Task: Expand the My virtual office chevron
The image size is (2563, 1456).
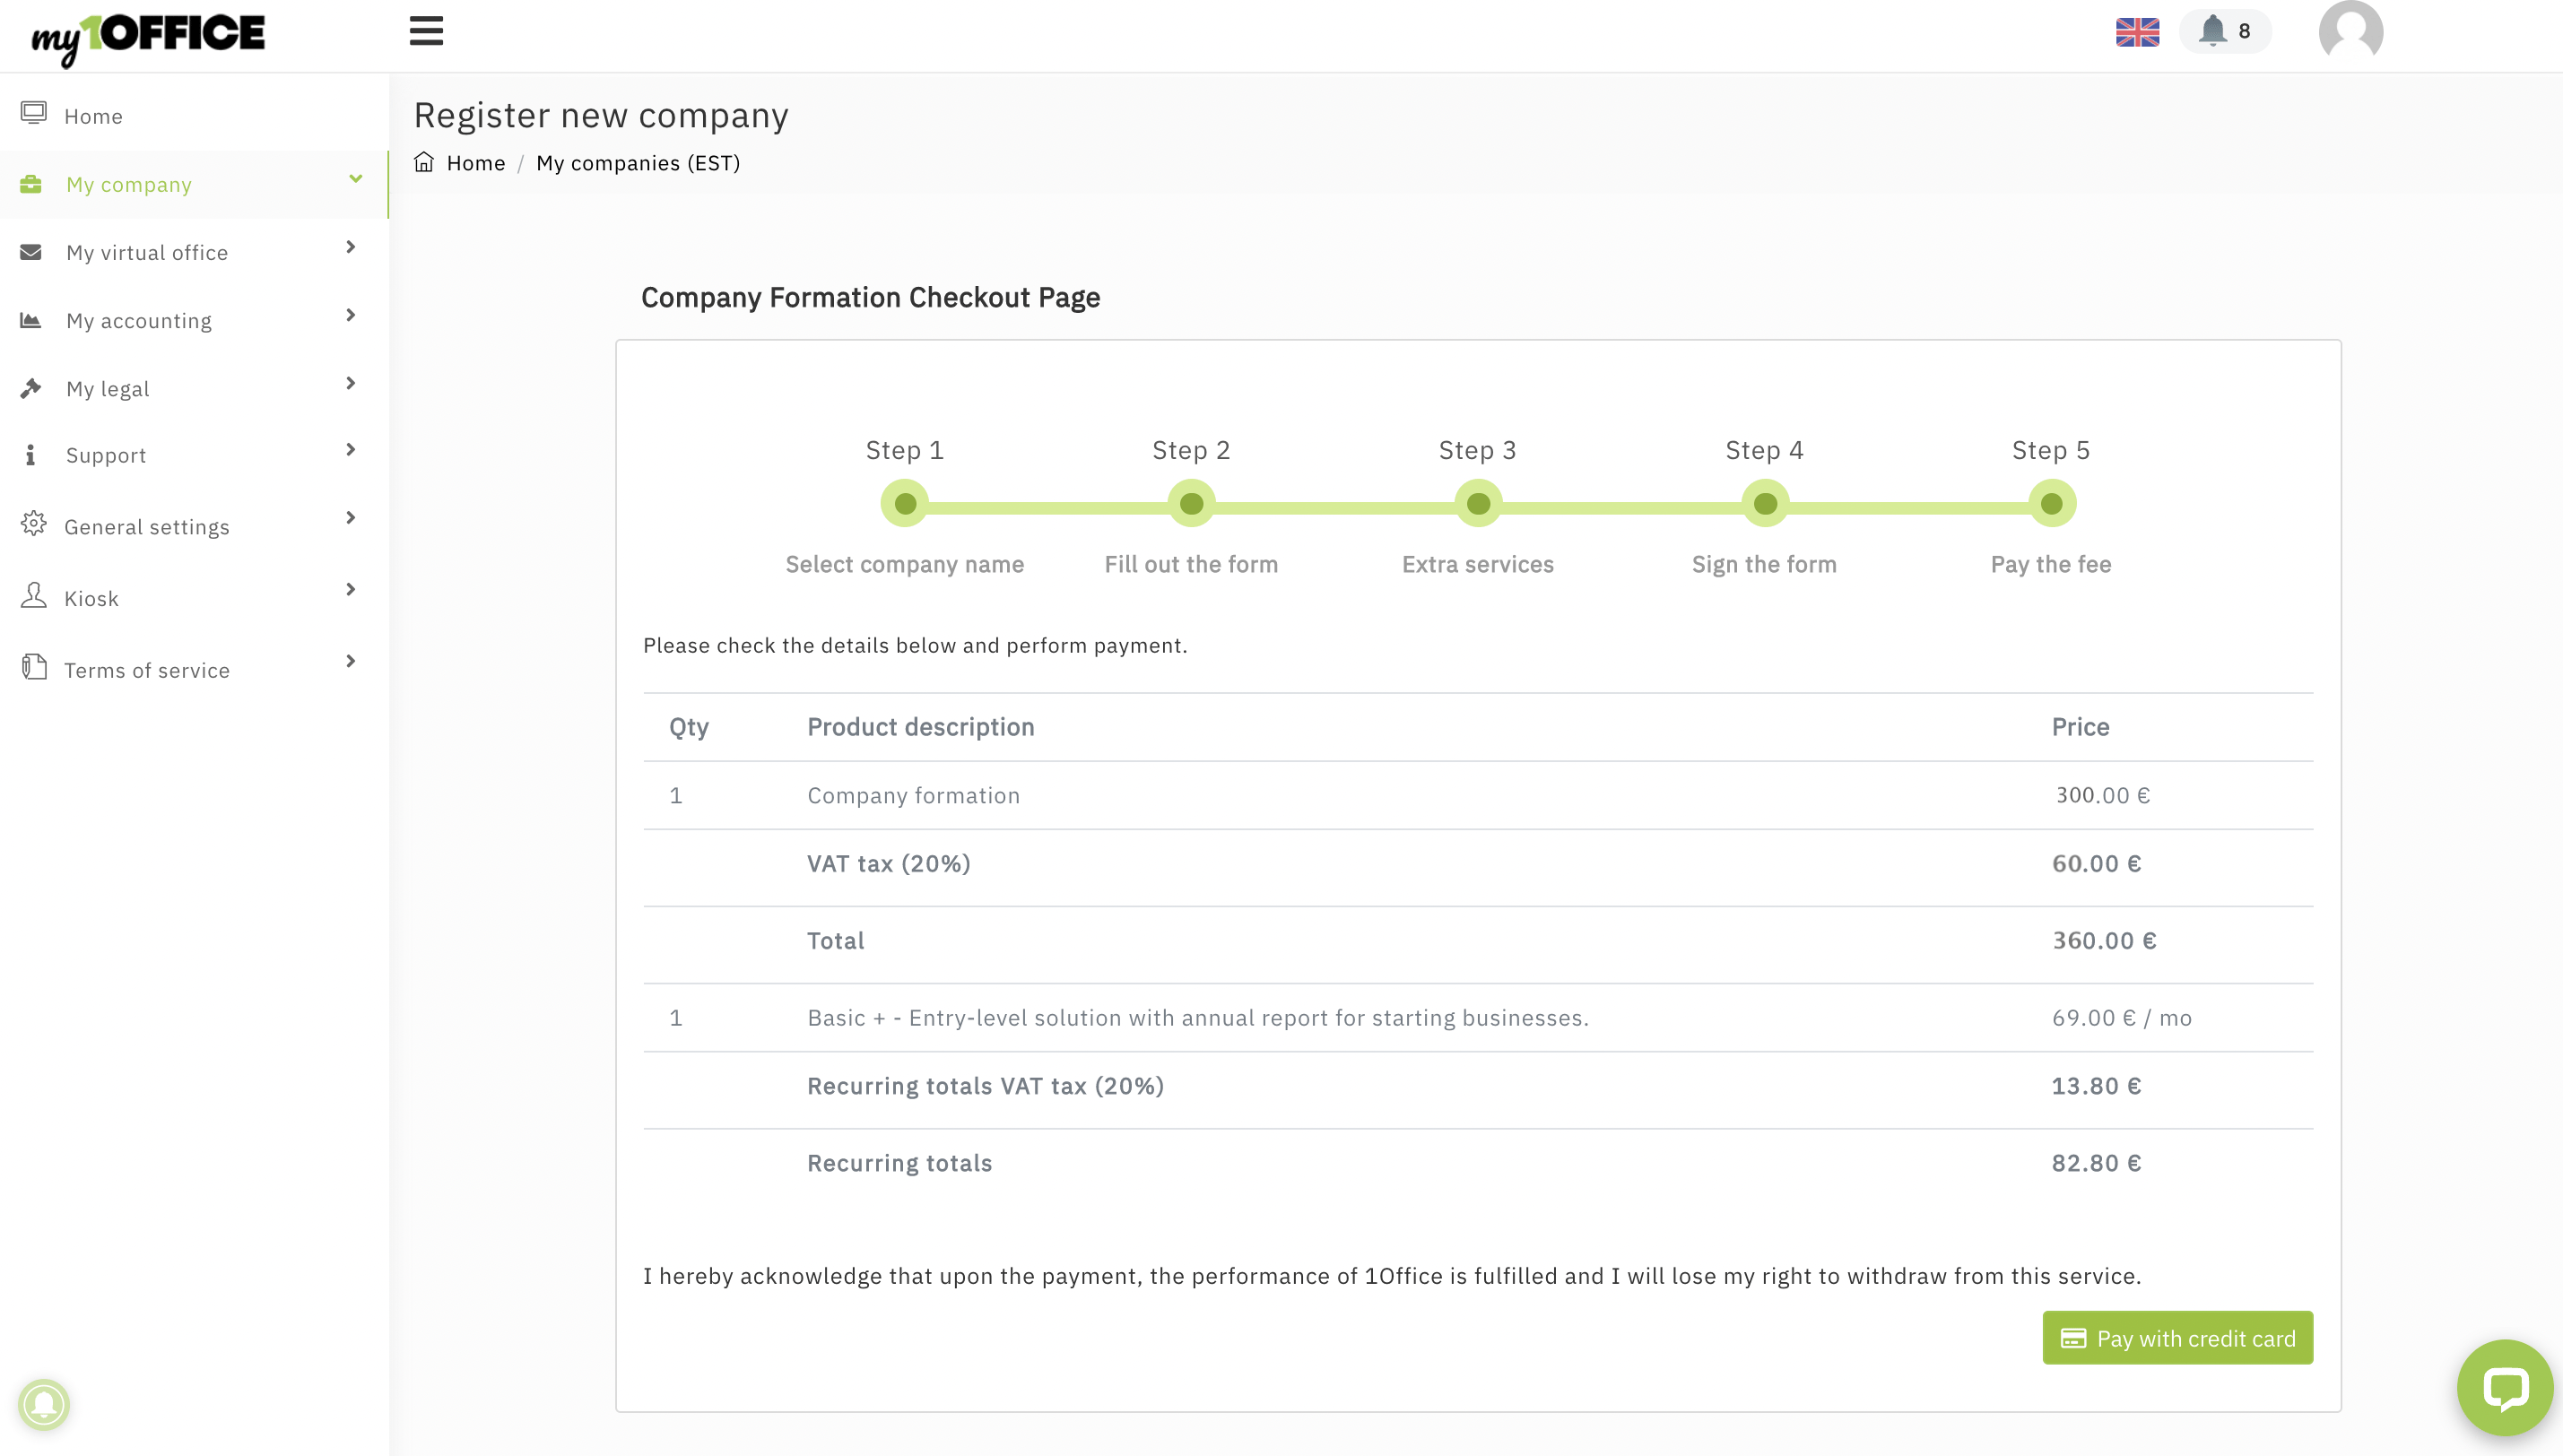Action: [350, 247]
